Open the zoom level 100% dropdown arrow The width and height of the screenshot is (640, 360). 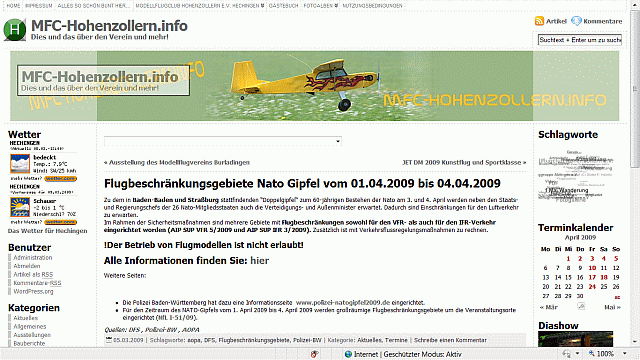click(x=624, y=354)
